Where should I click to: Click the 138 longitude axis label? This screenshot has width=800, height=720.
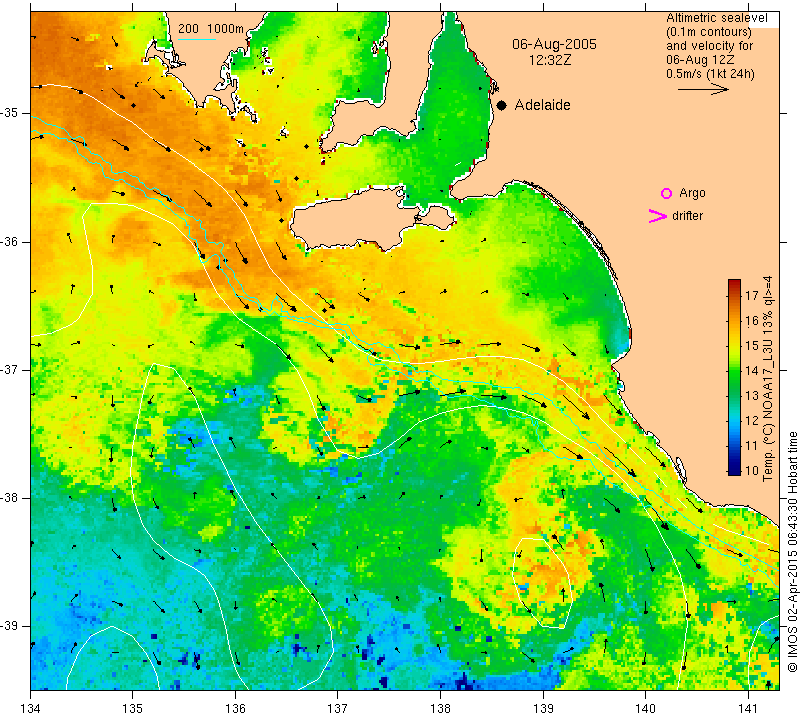click(x=440, y=709)
